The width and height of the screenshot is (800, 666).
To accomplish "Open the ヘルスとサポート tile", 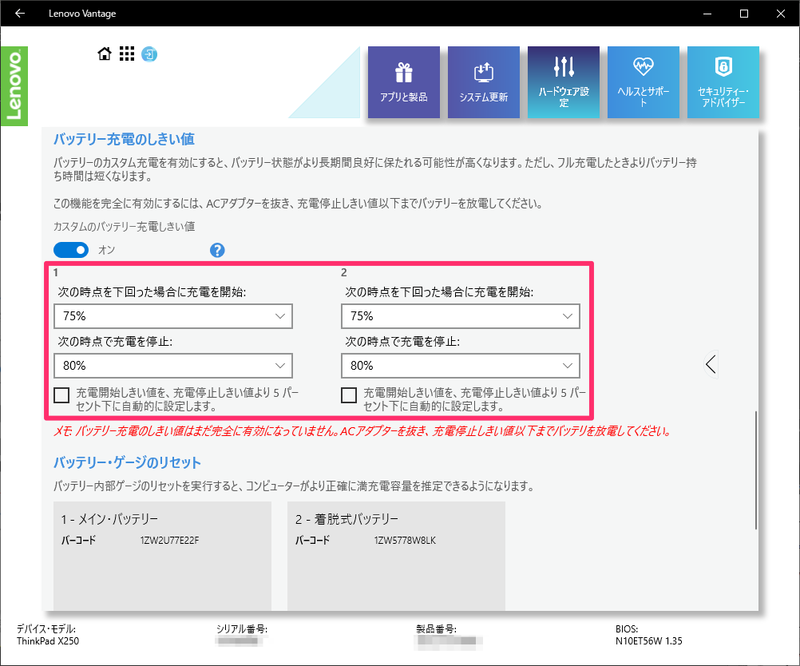I will point(643,82).
